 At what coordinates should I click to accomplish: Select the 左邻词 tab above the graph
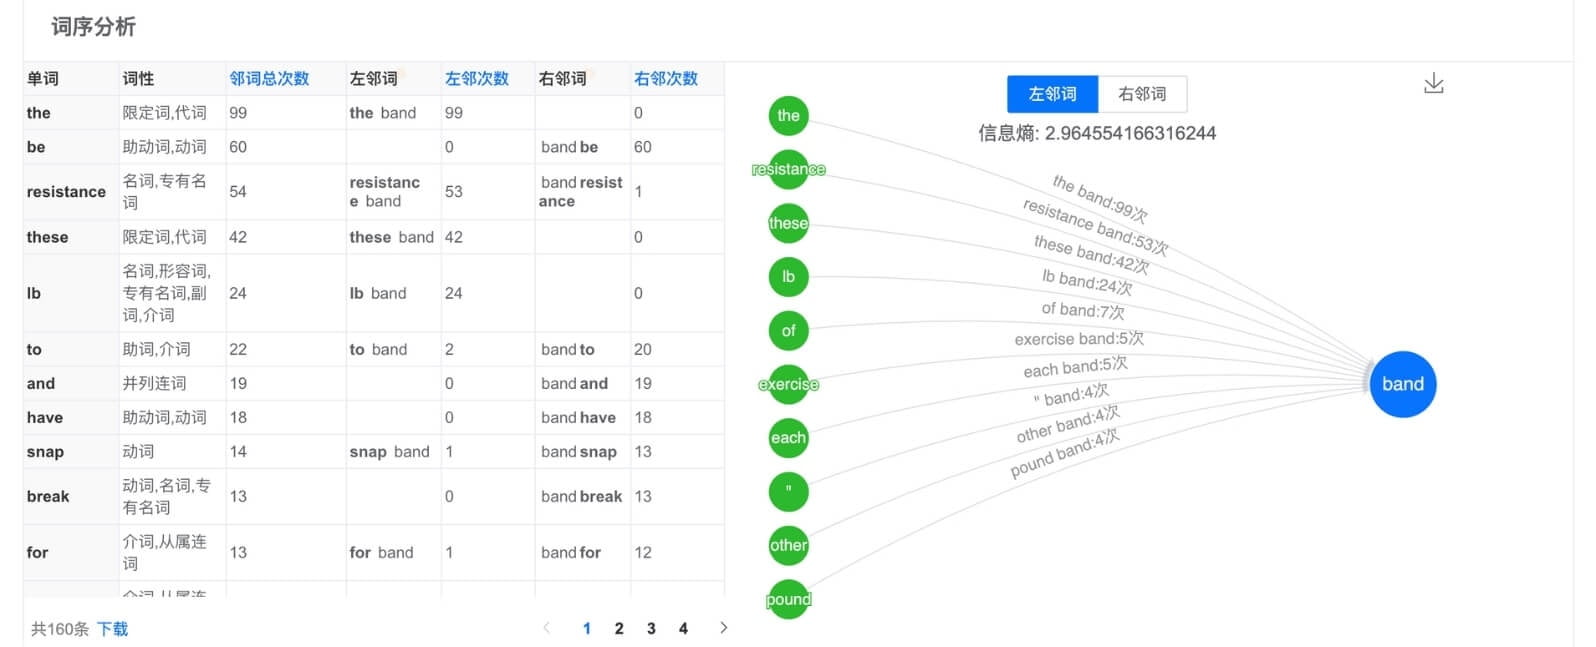click(1052, 94)
